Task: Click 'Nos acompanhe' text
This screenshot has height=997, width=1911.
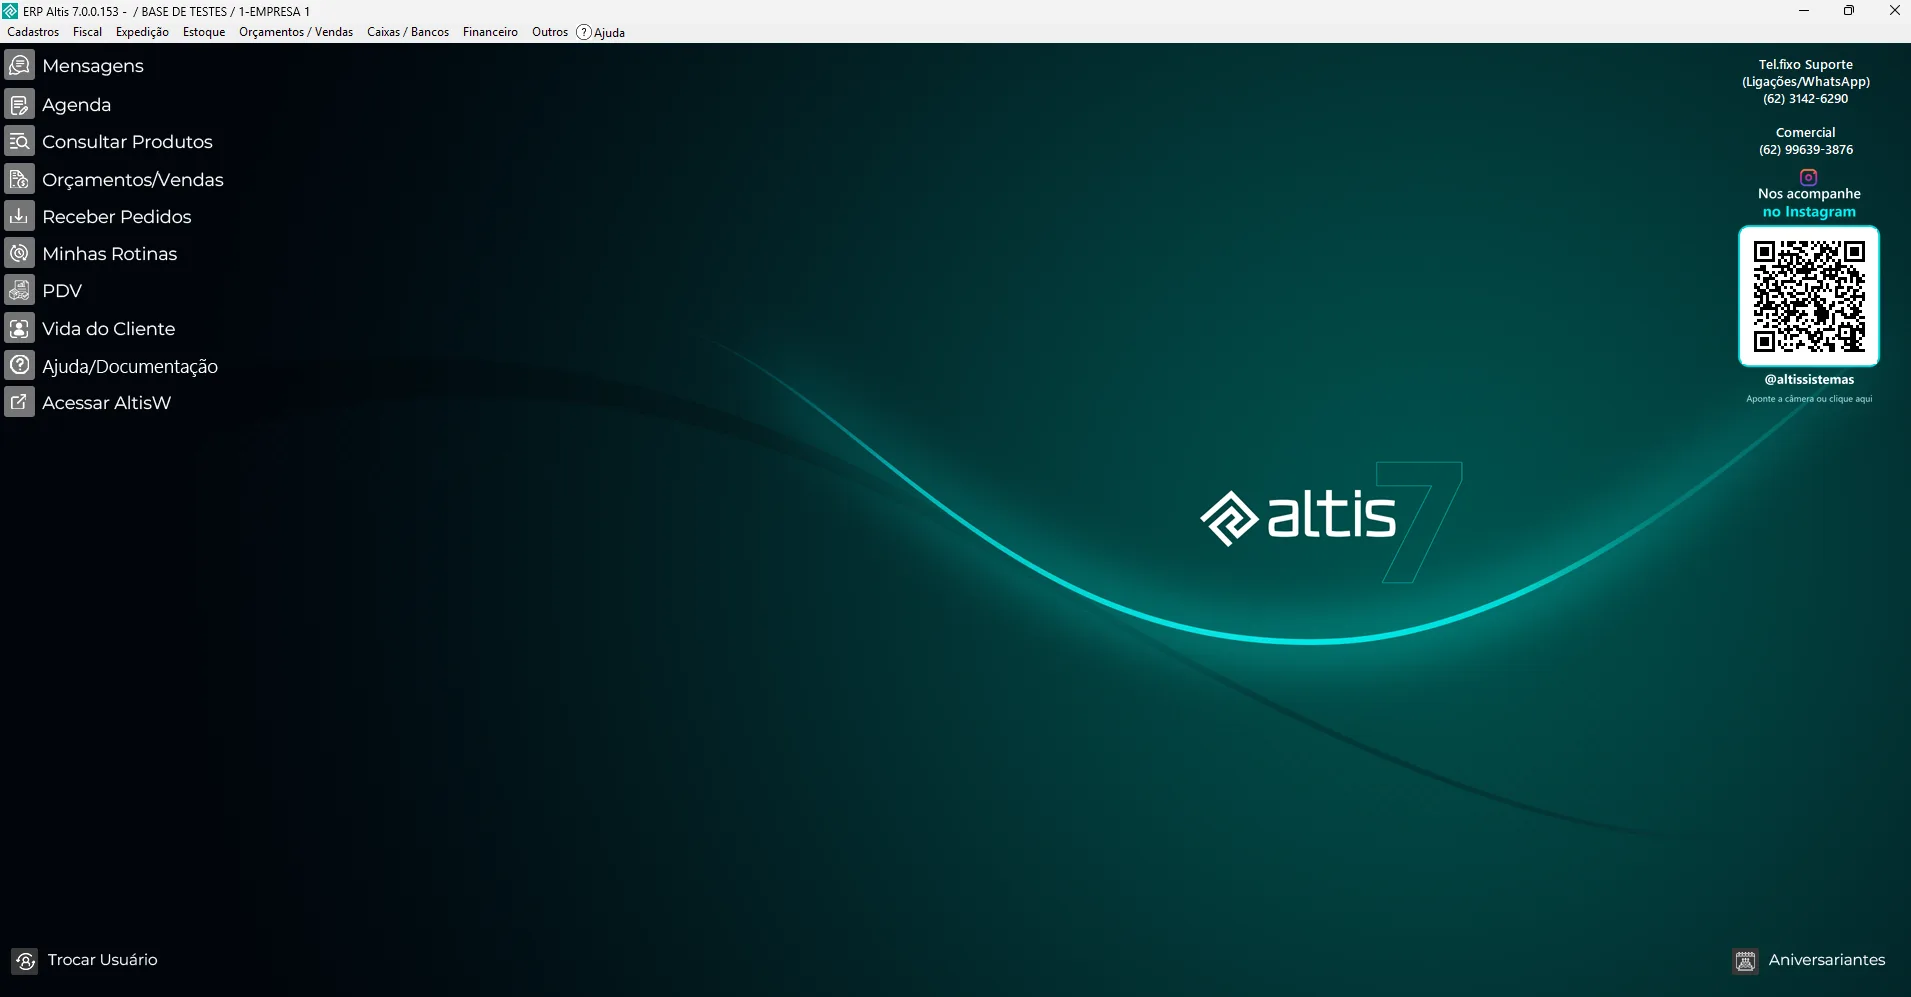Action: coord(1809,194)
